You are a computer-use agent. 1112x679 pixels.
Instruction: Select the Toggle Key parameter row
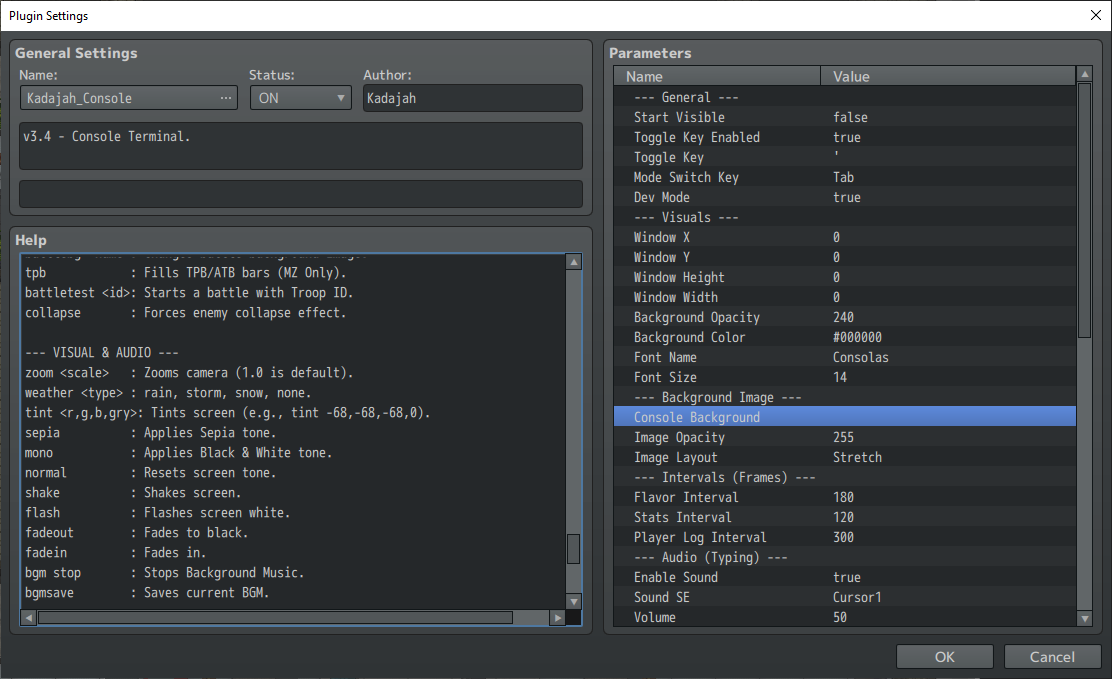[x=845, y=158]
